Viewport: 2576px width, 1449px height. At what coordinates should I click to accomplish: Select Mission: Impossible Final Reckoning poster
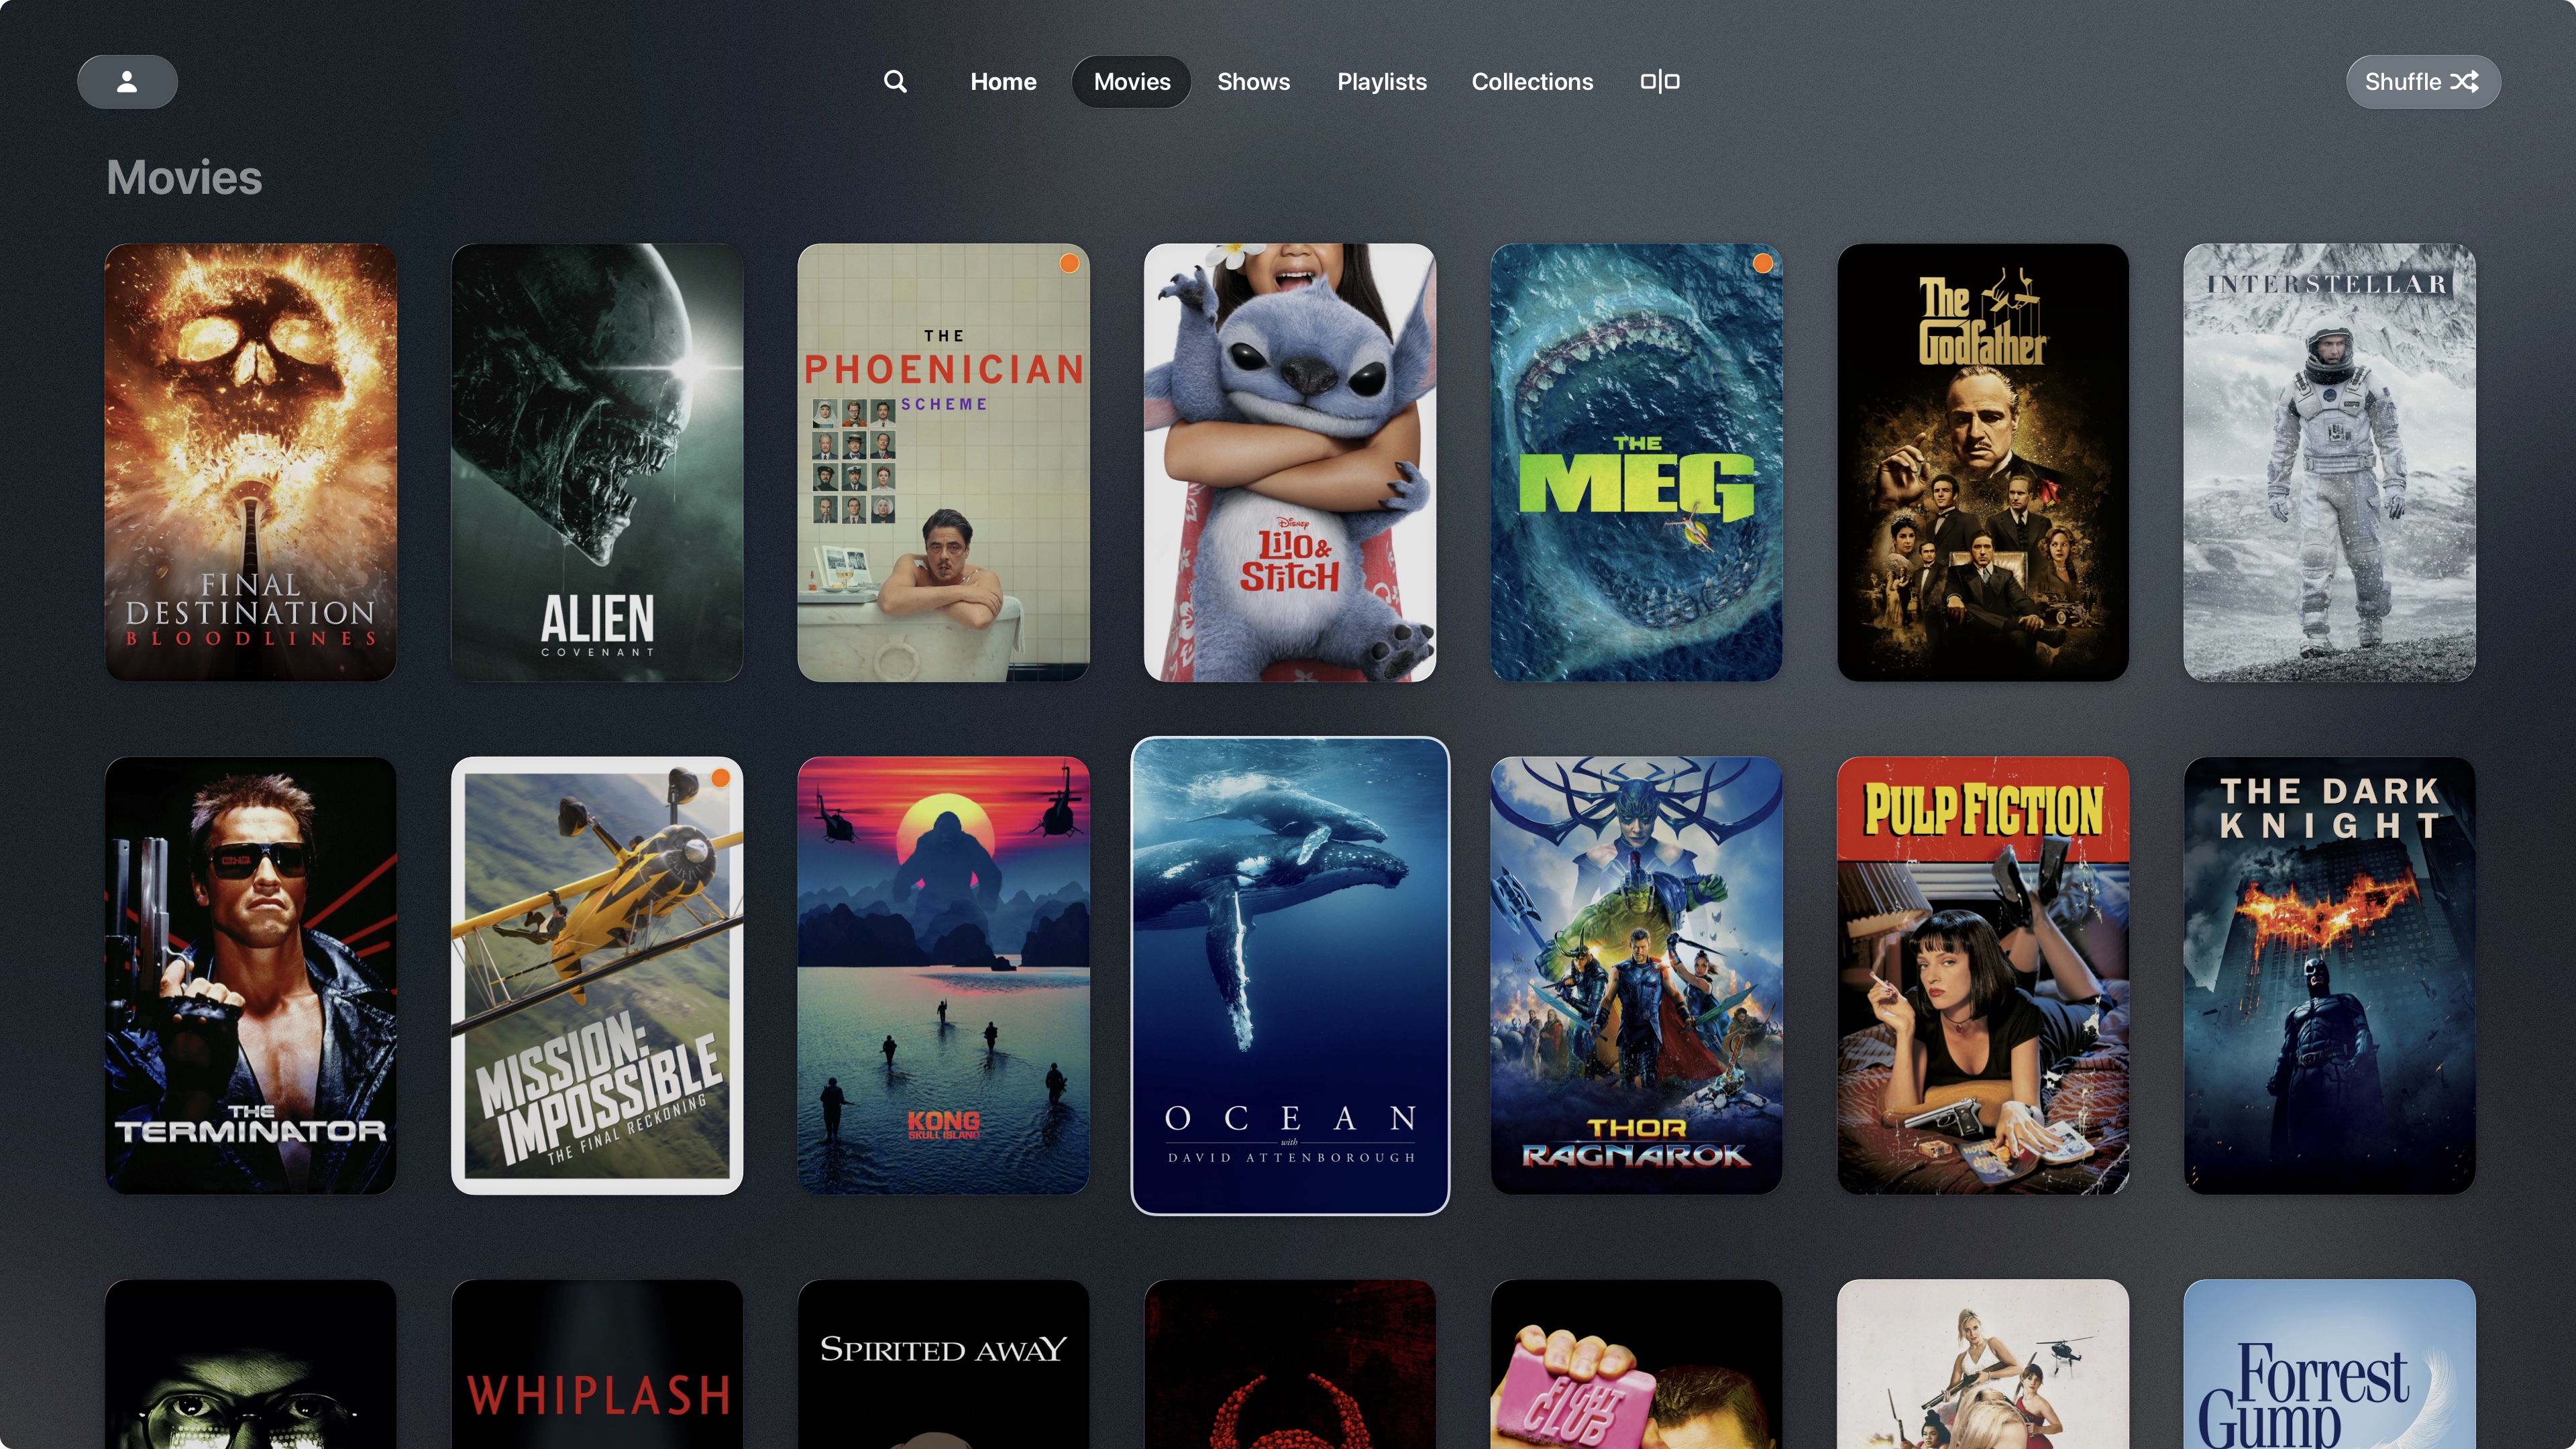pos(597,975)
